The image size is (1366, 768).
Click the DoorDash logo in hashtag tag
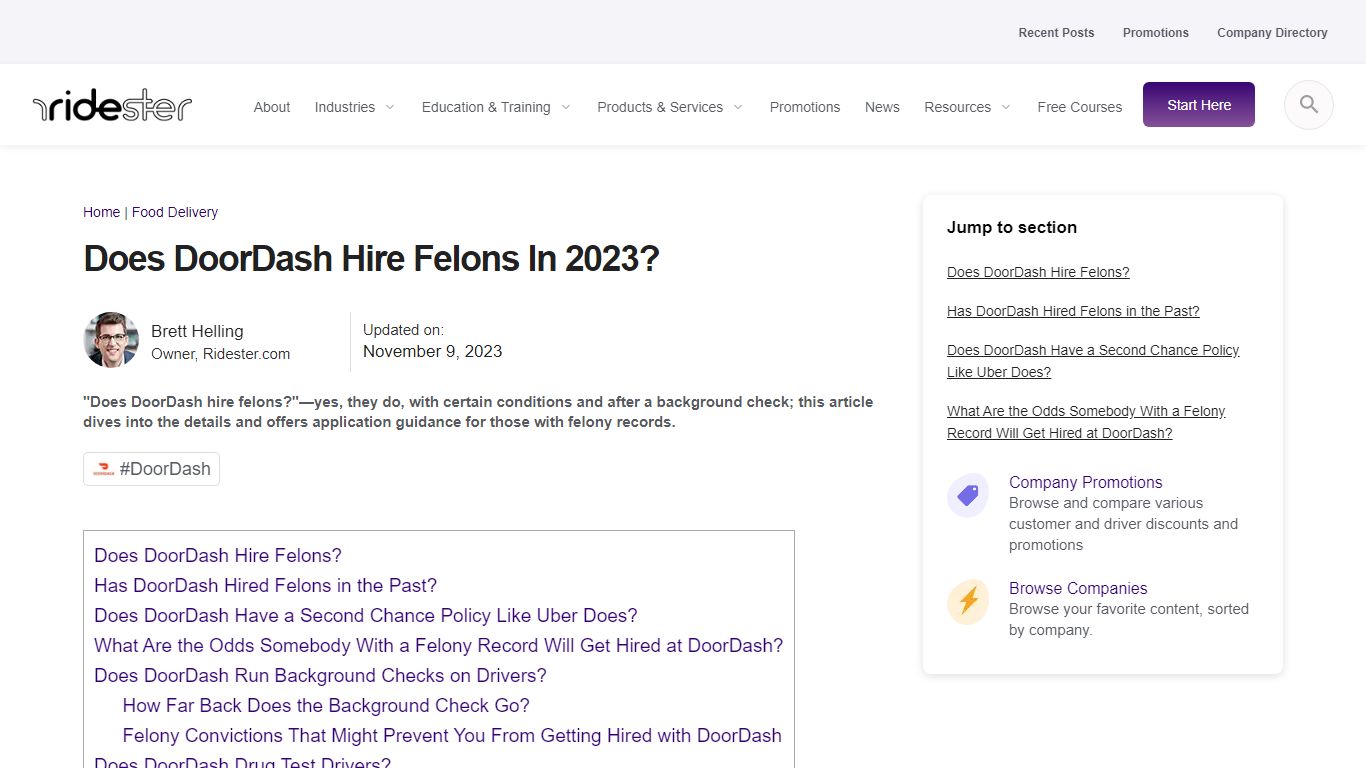[104, 469]
